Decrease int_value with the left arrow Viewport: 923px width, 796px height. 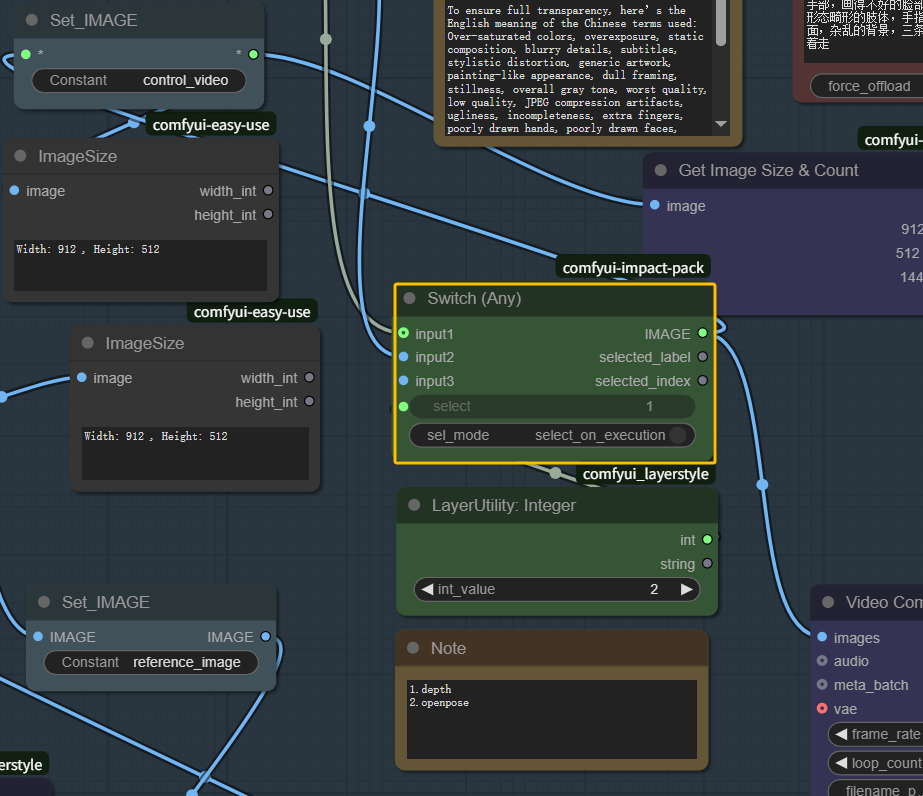coord(427,589)
